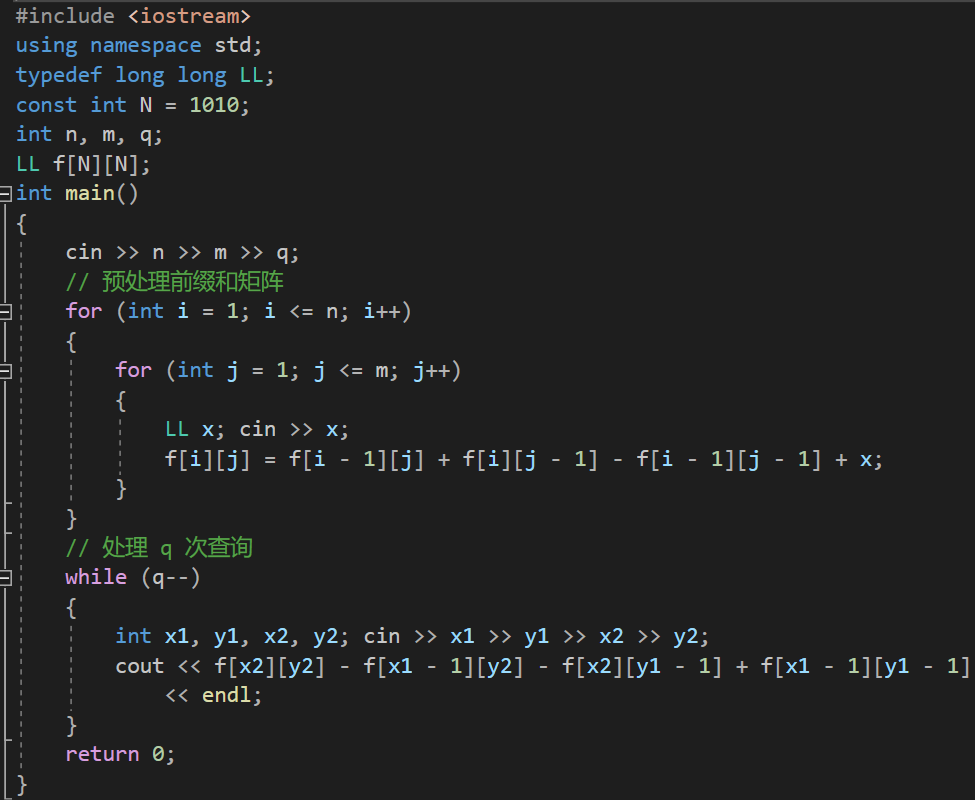Screen dimensions: 975x800
Task: Click the #include <iostream> line
Action: pos(133,16)
